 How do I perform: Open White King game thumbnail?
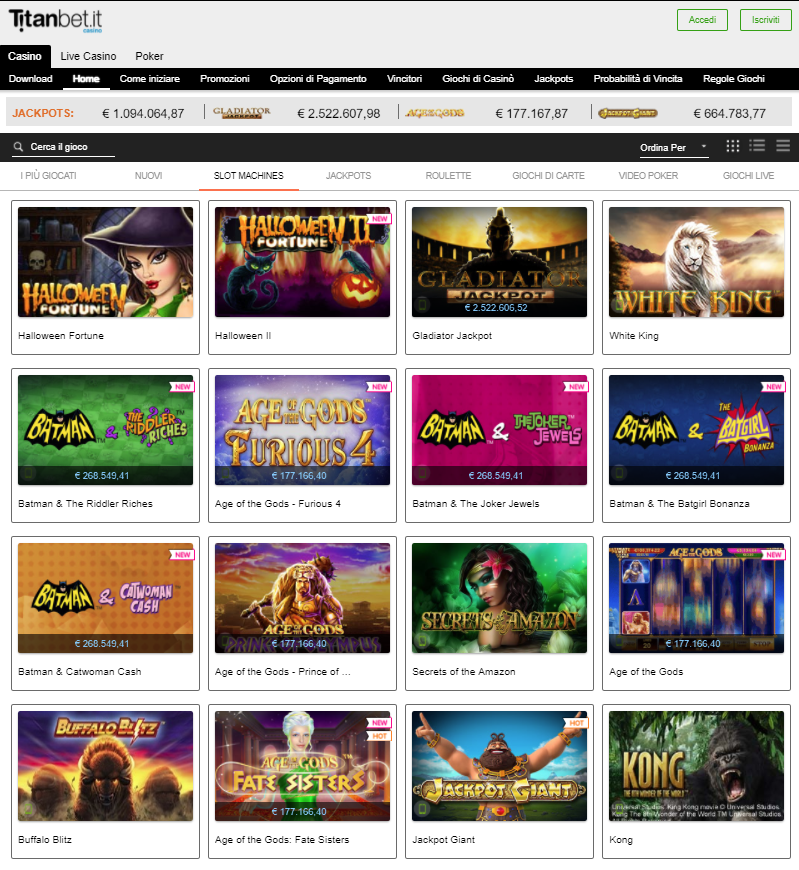tap(696, 262)
